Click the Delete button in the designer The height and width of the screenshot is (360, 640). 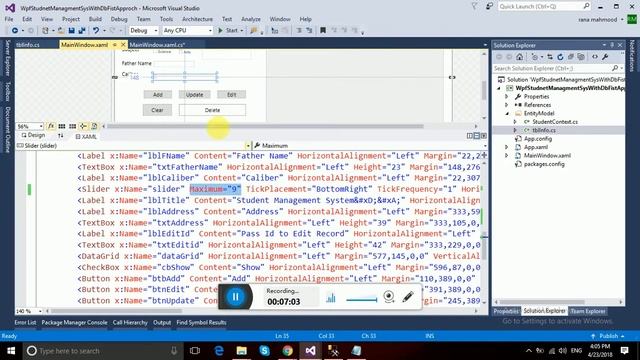point(212,110)
